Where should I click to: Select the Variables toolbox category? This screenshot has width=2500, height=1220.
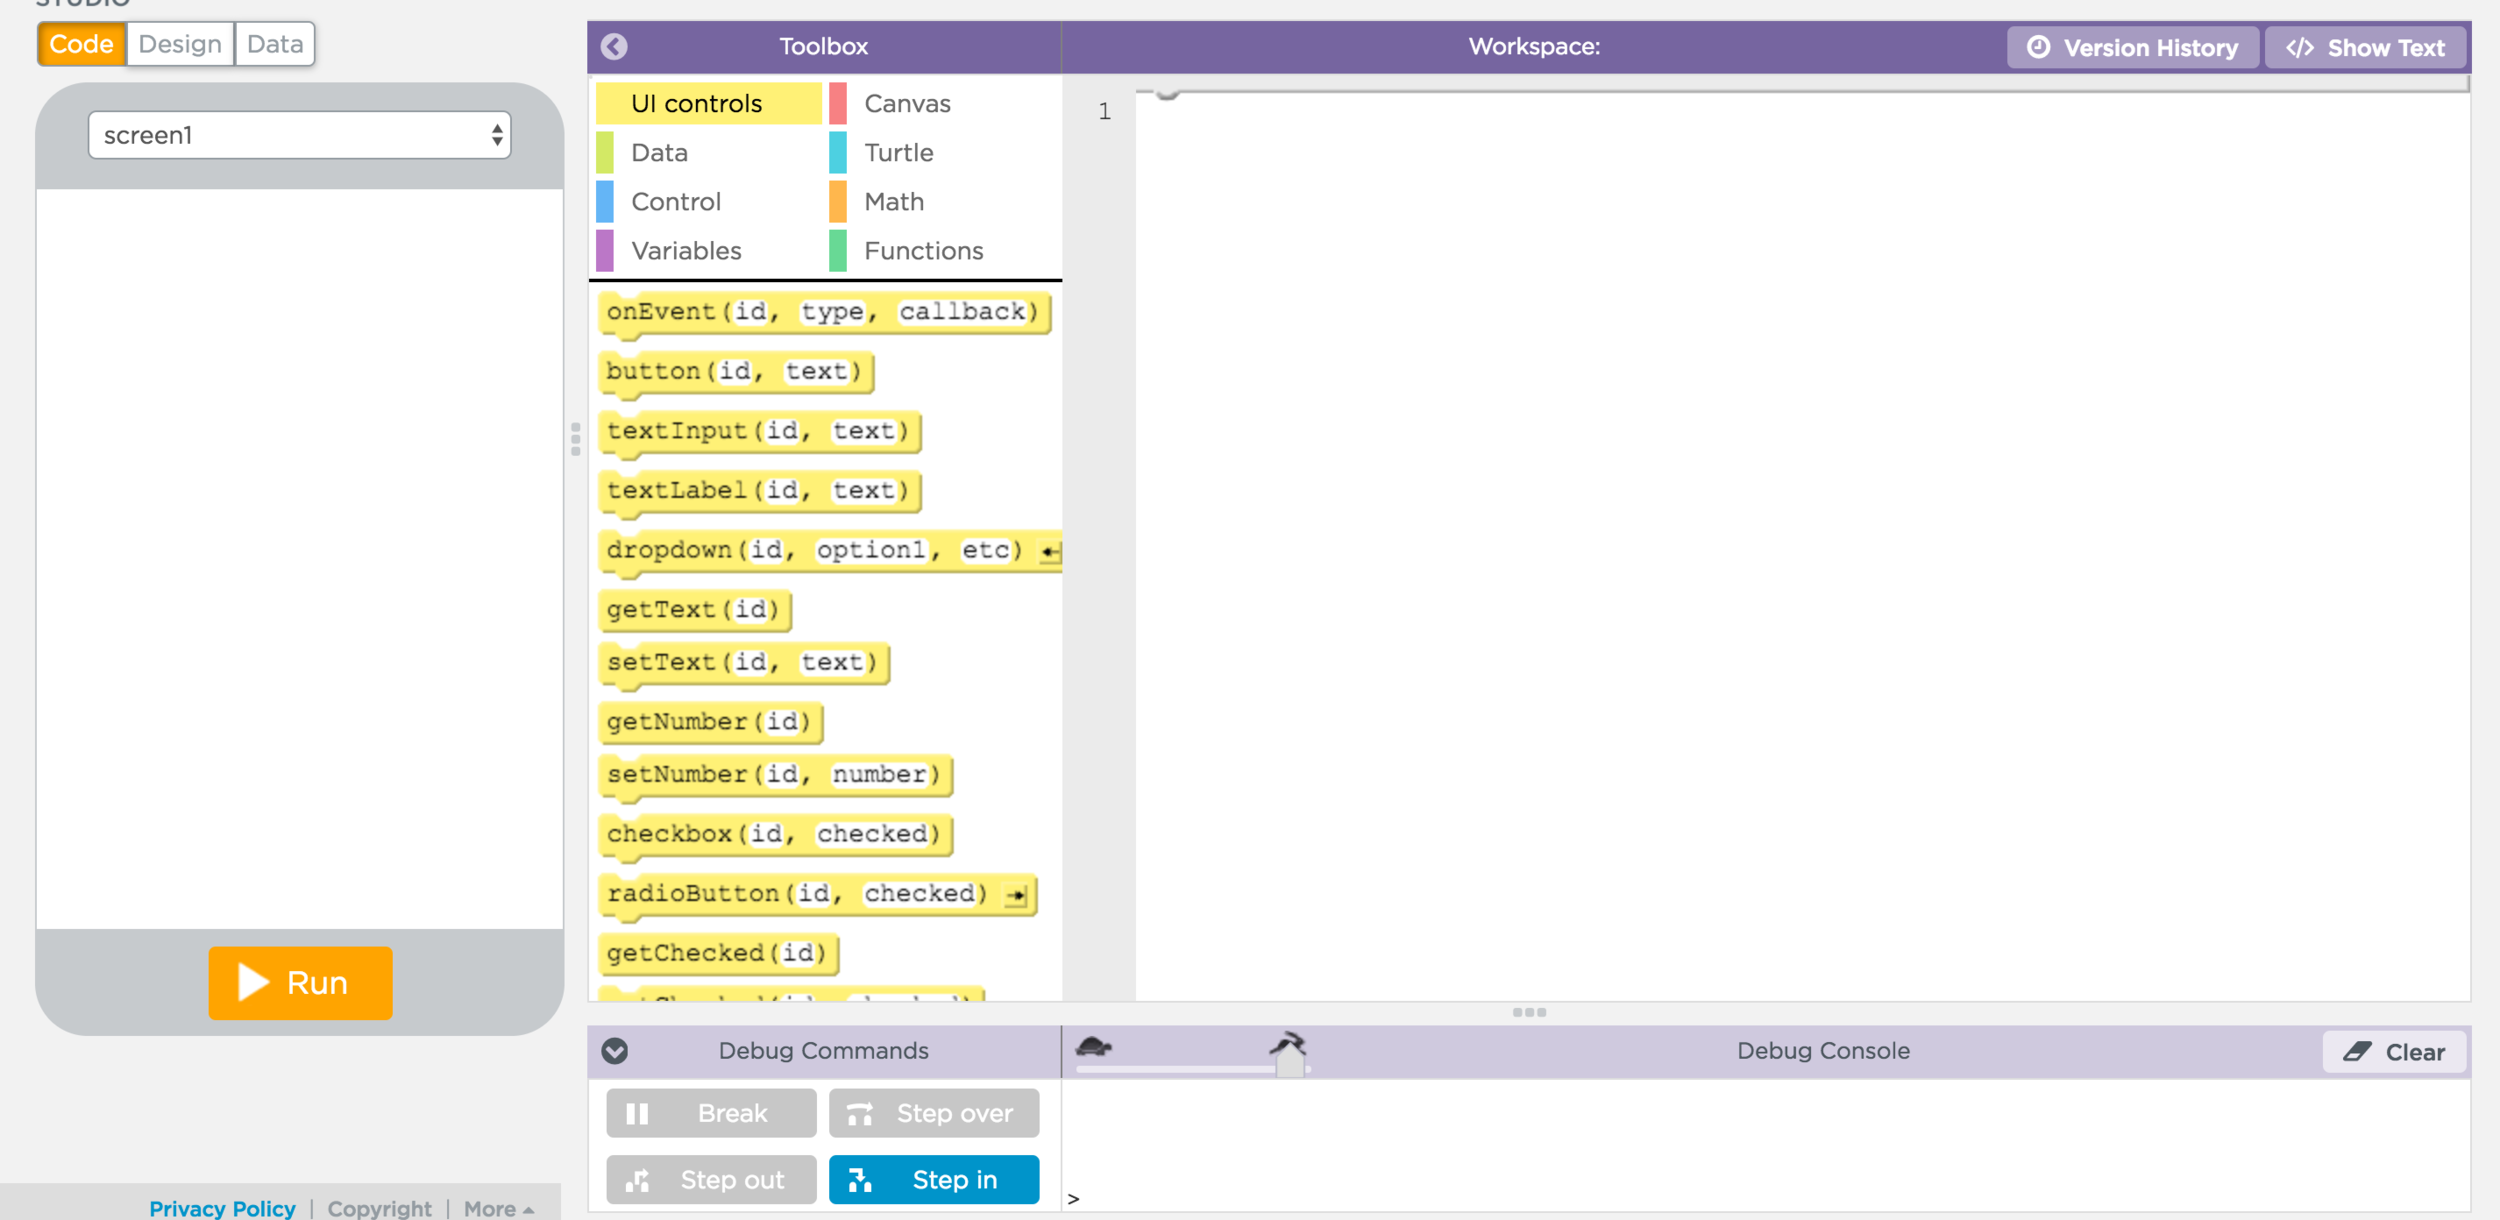pos(686,251)
